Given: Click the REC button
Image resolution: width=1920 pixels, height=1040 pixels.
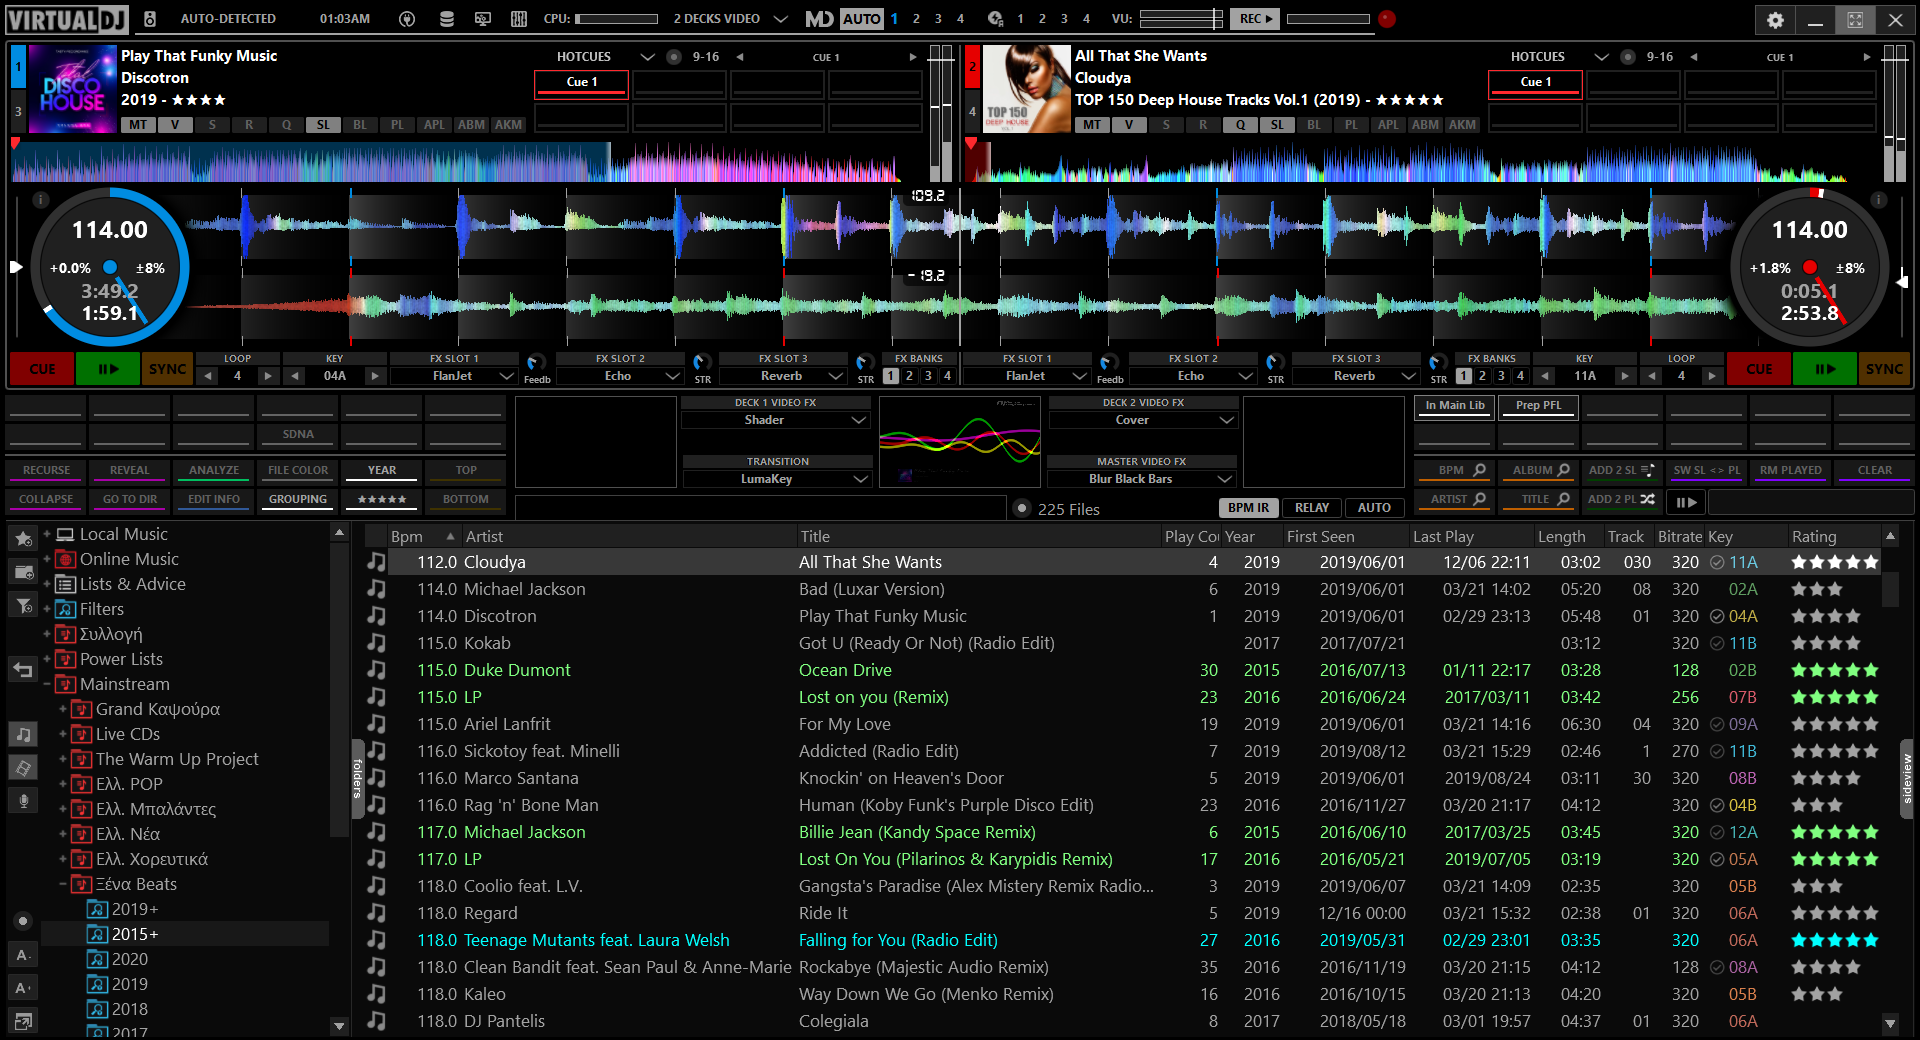Looking at the screenshot, I should click(1256, 19).
